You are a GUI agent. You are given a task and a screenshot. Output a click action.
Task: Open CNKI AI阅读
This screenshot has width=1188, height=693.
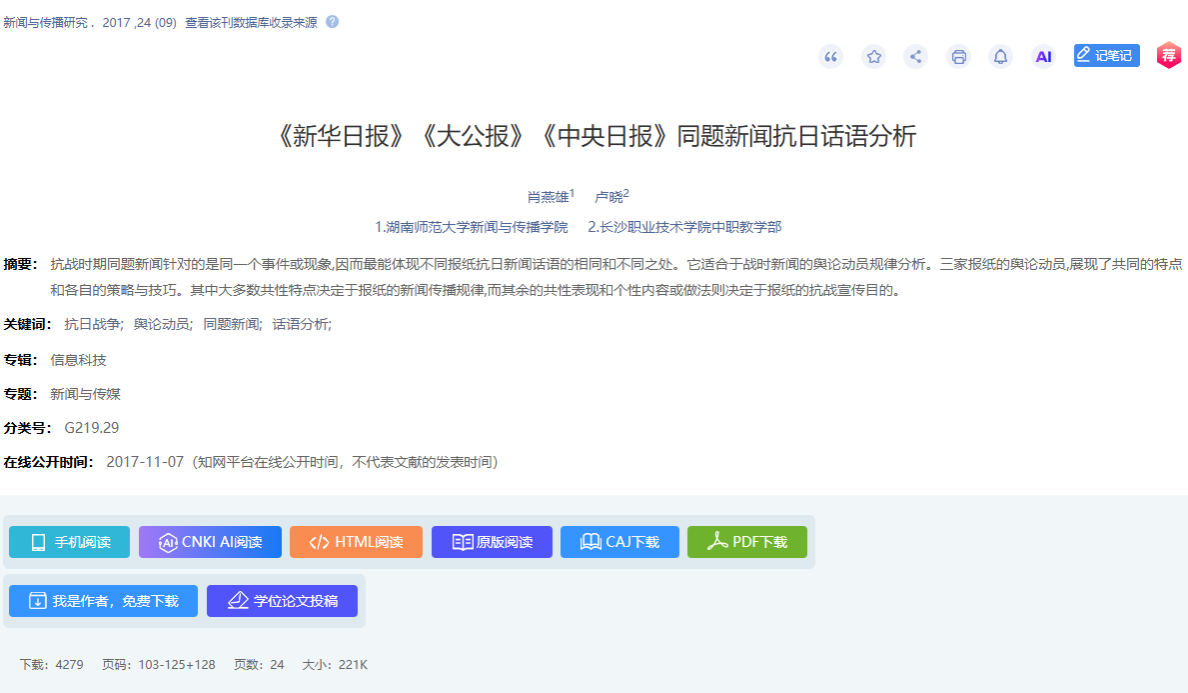click(x=210, y=542)
